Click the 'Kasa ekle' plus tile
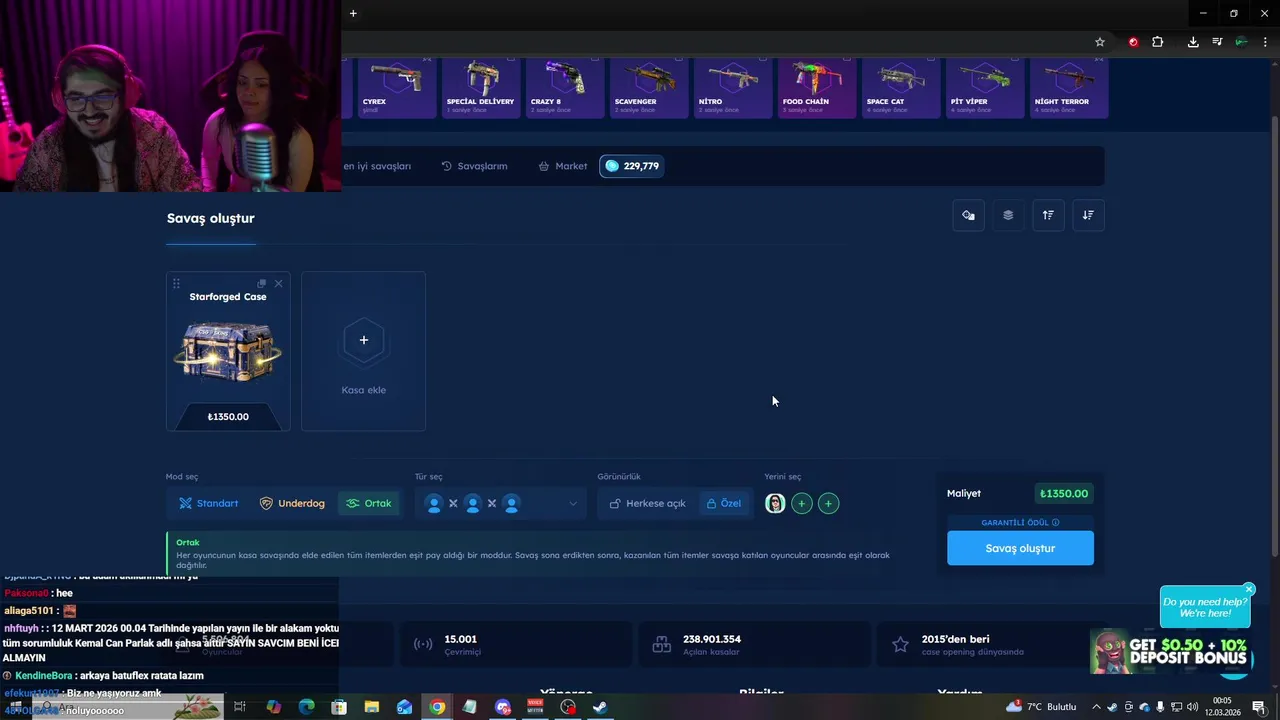This screenshot has height=720, width=1280. [x=363, y=351]
